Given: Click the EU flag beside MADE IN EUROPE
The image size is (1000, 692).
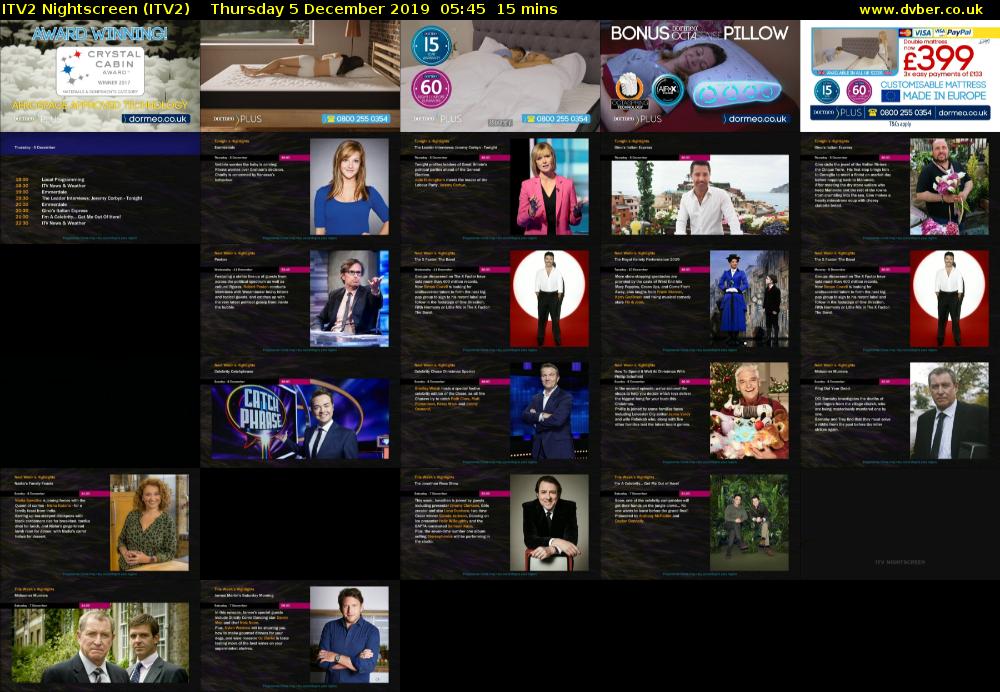Looking at the screenshot, I should (890, 96).
